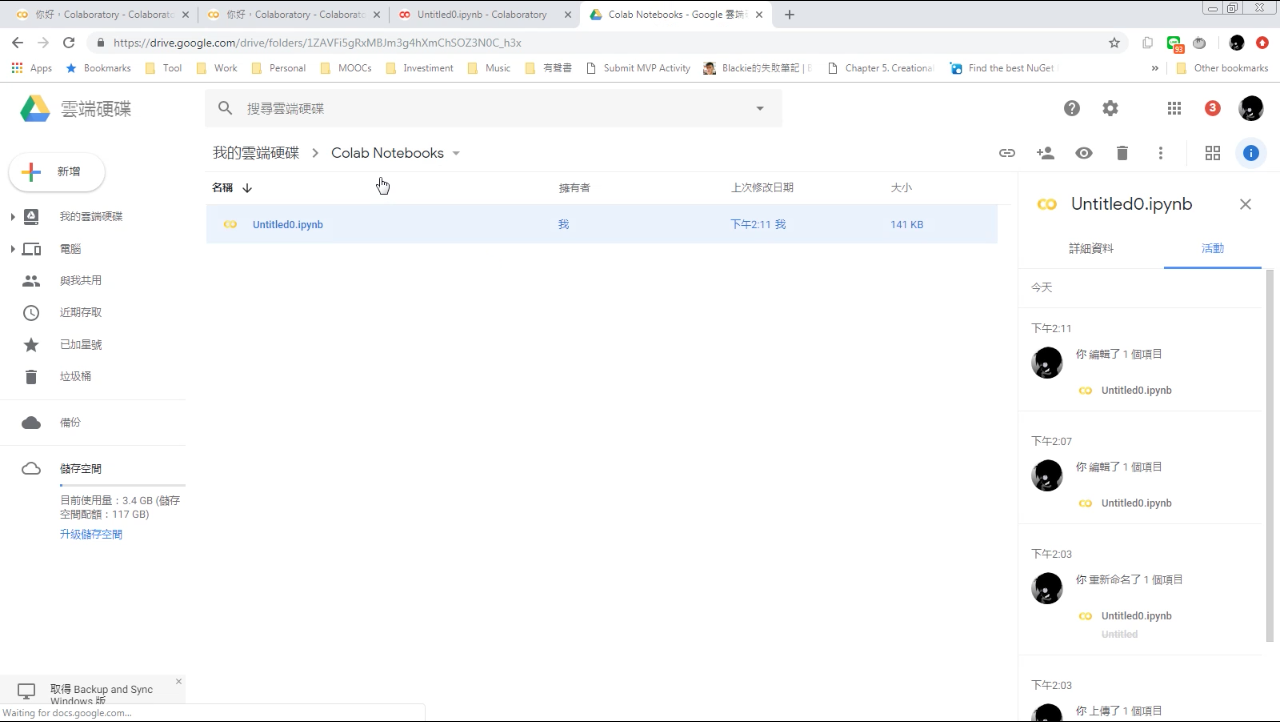Close the Untitled0.ipynb details panel
The width and height of the screenshot is (1280, 722).
pos(1245,204)
